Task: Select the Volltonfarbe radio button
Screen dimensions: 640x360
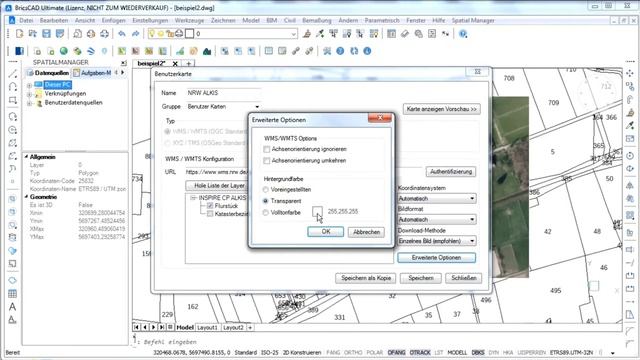Action: (266, 213)
